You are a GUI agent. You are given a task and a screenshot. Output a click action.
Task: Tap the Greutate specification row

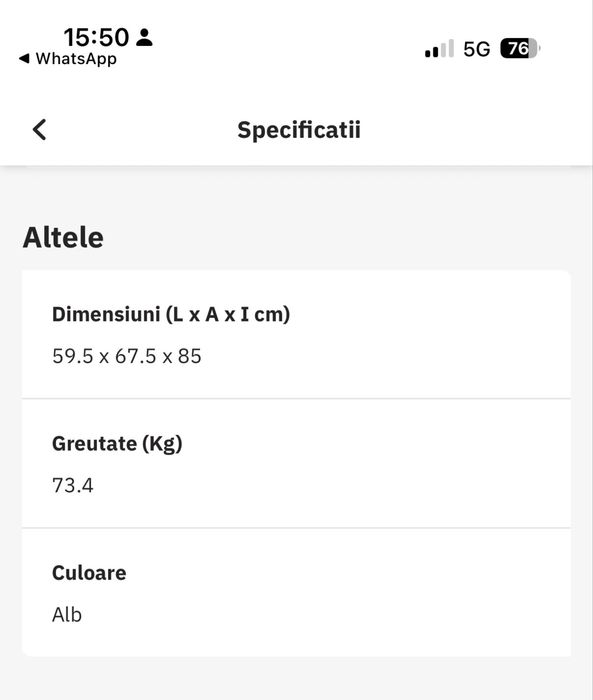click(296, 463)
